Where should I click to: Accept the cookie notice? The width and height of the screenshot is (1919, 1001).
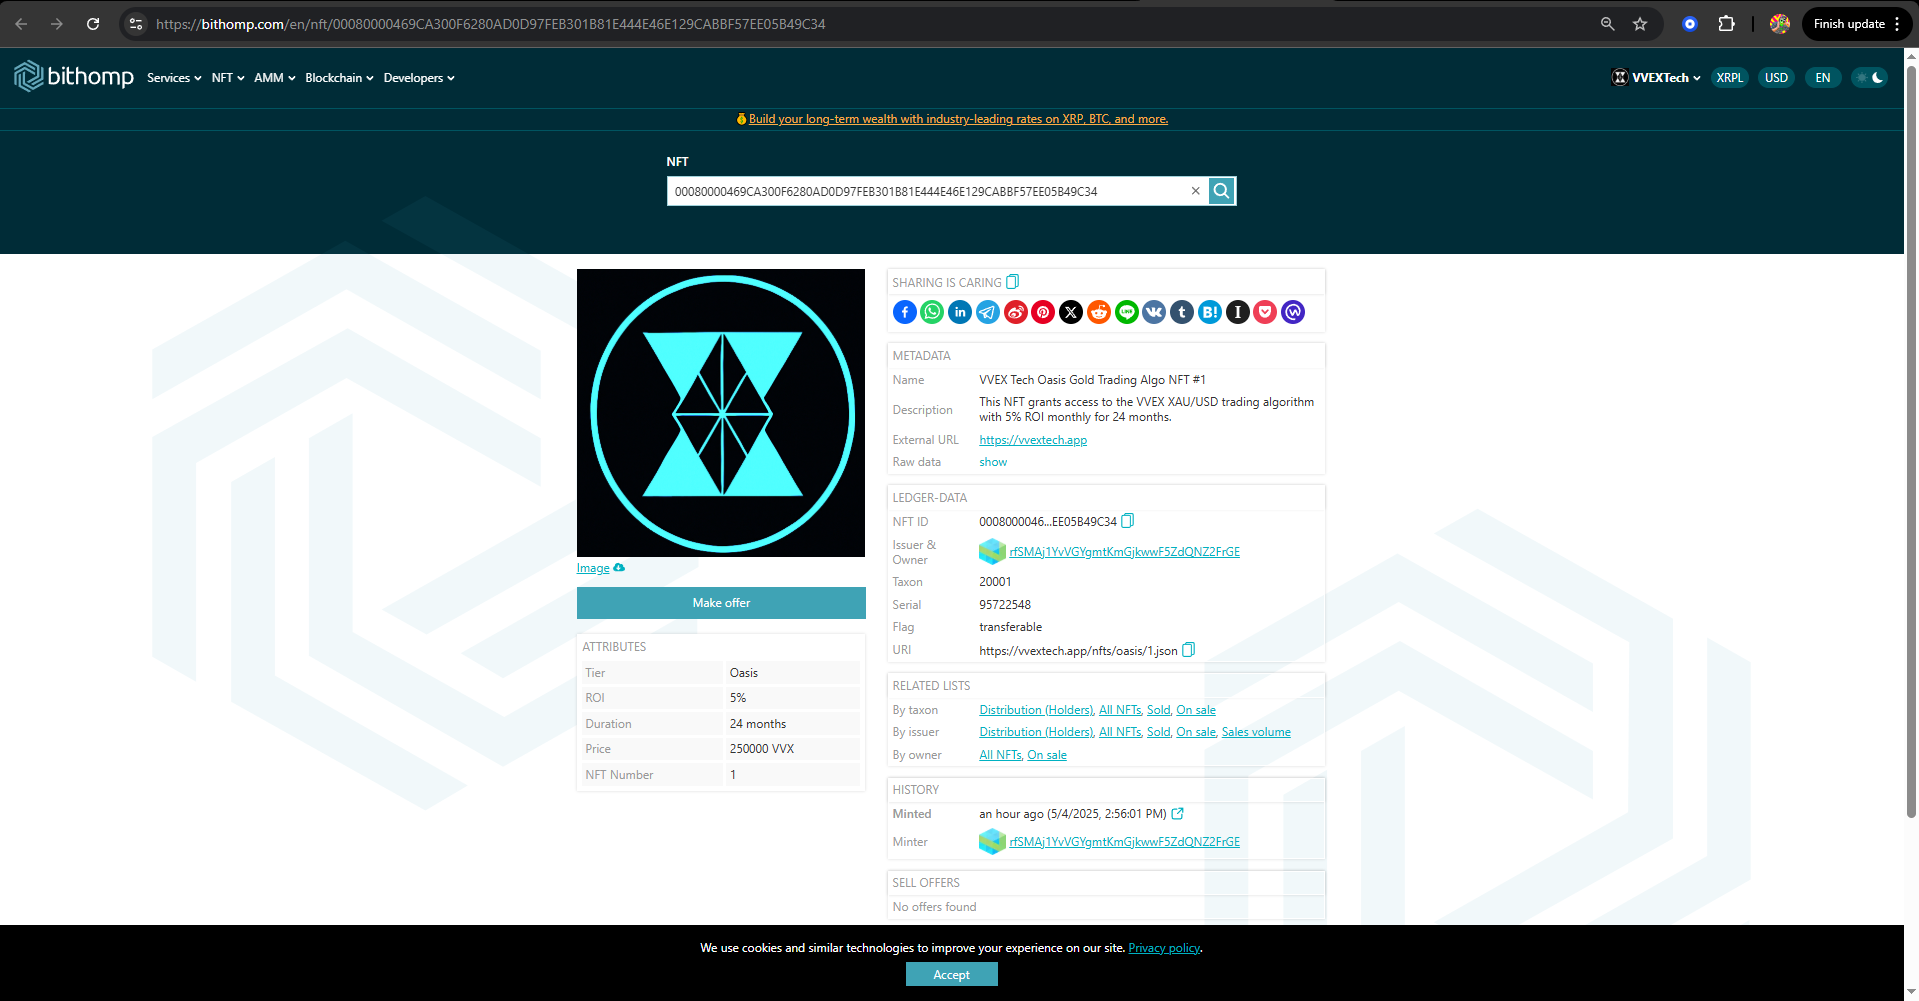[x=952, y=974]
